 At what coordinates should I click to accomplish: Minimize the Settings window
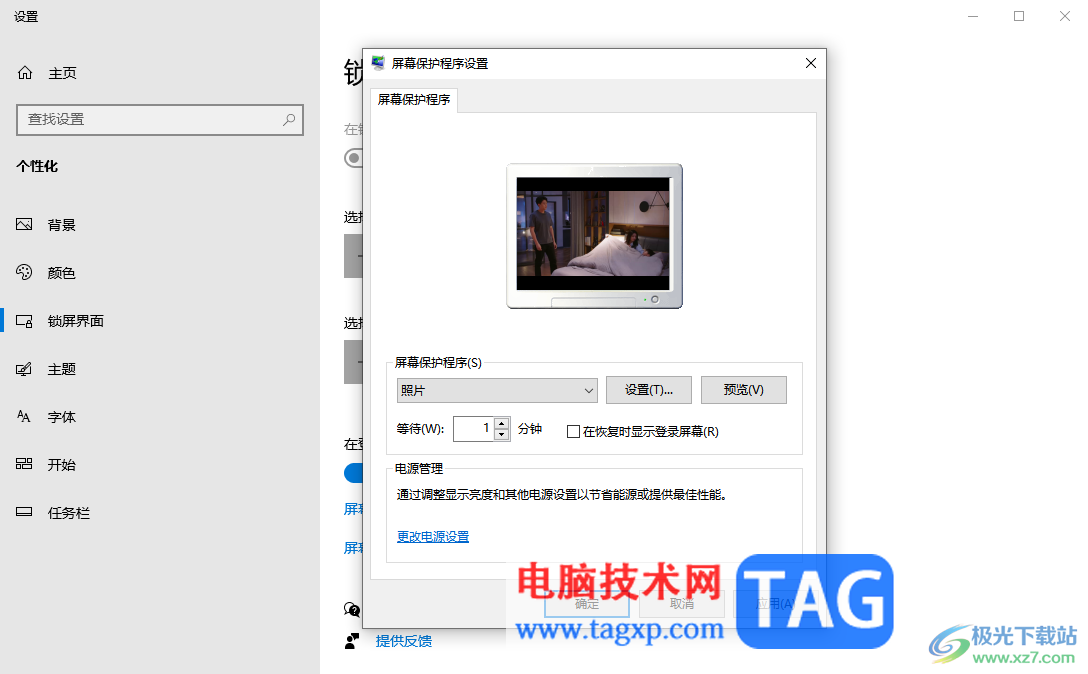point(973,16)
